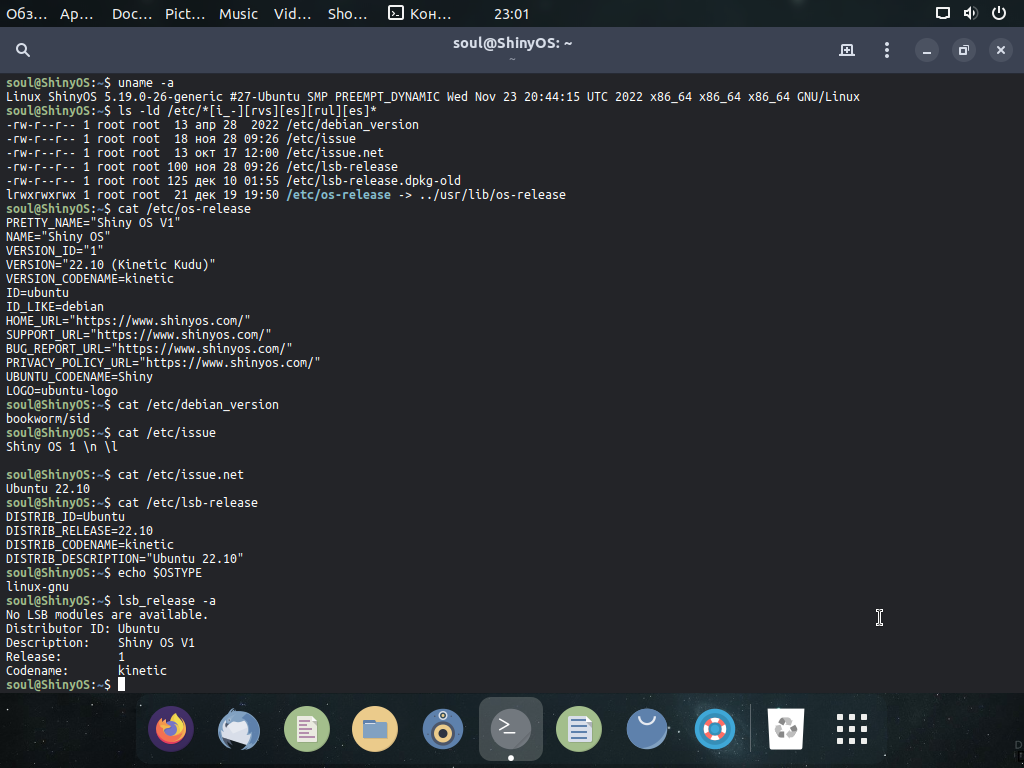The width and height of the screenshot is (1024, 768).
Task: Click the last empty terminal prompt
Action: [65, 684]
